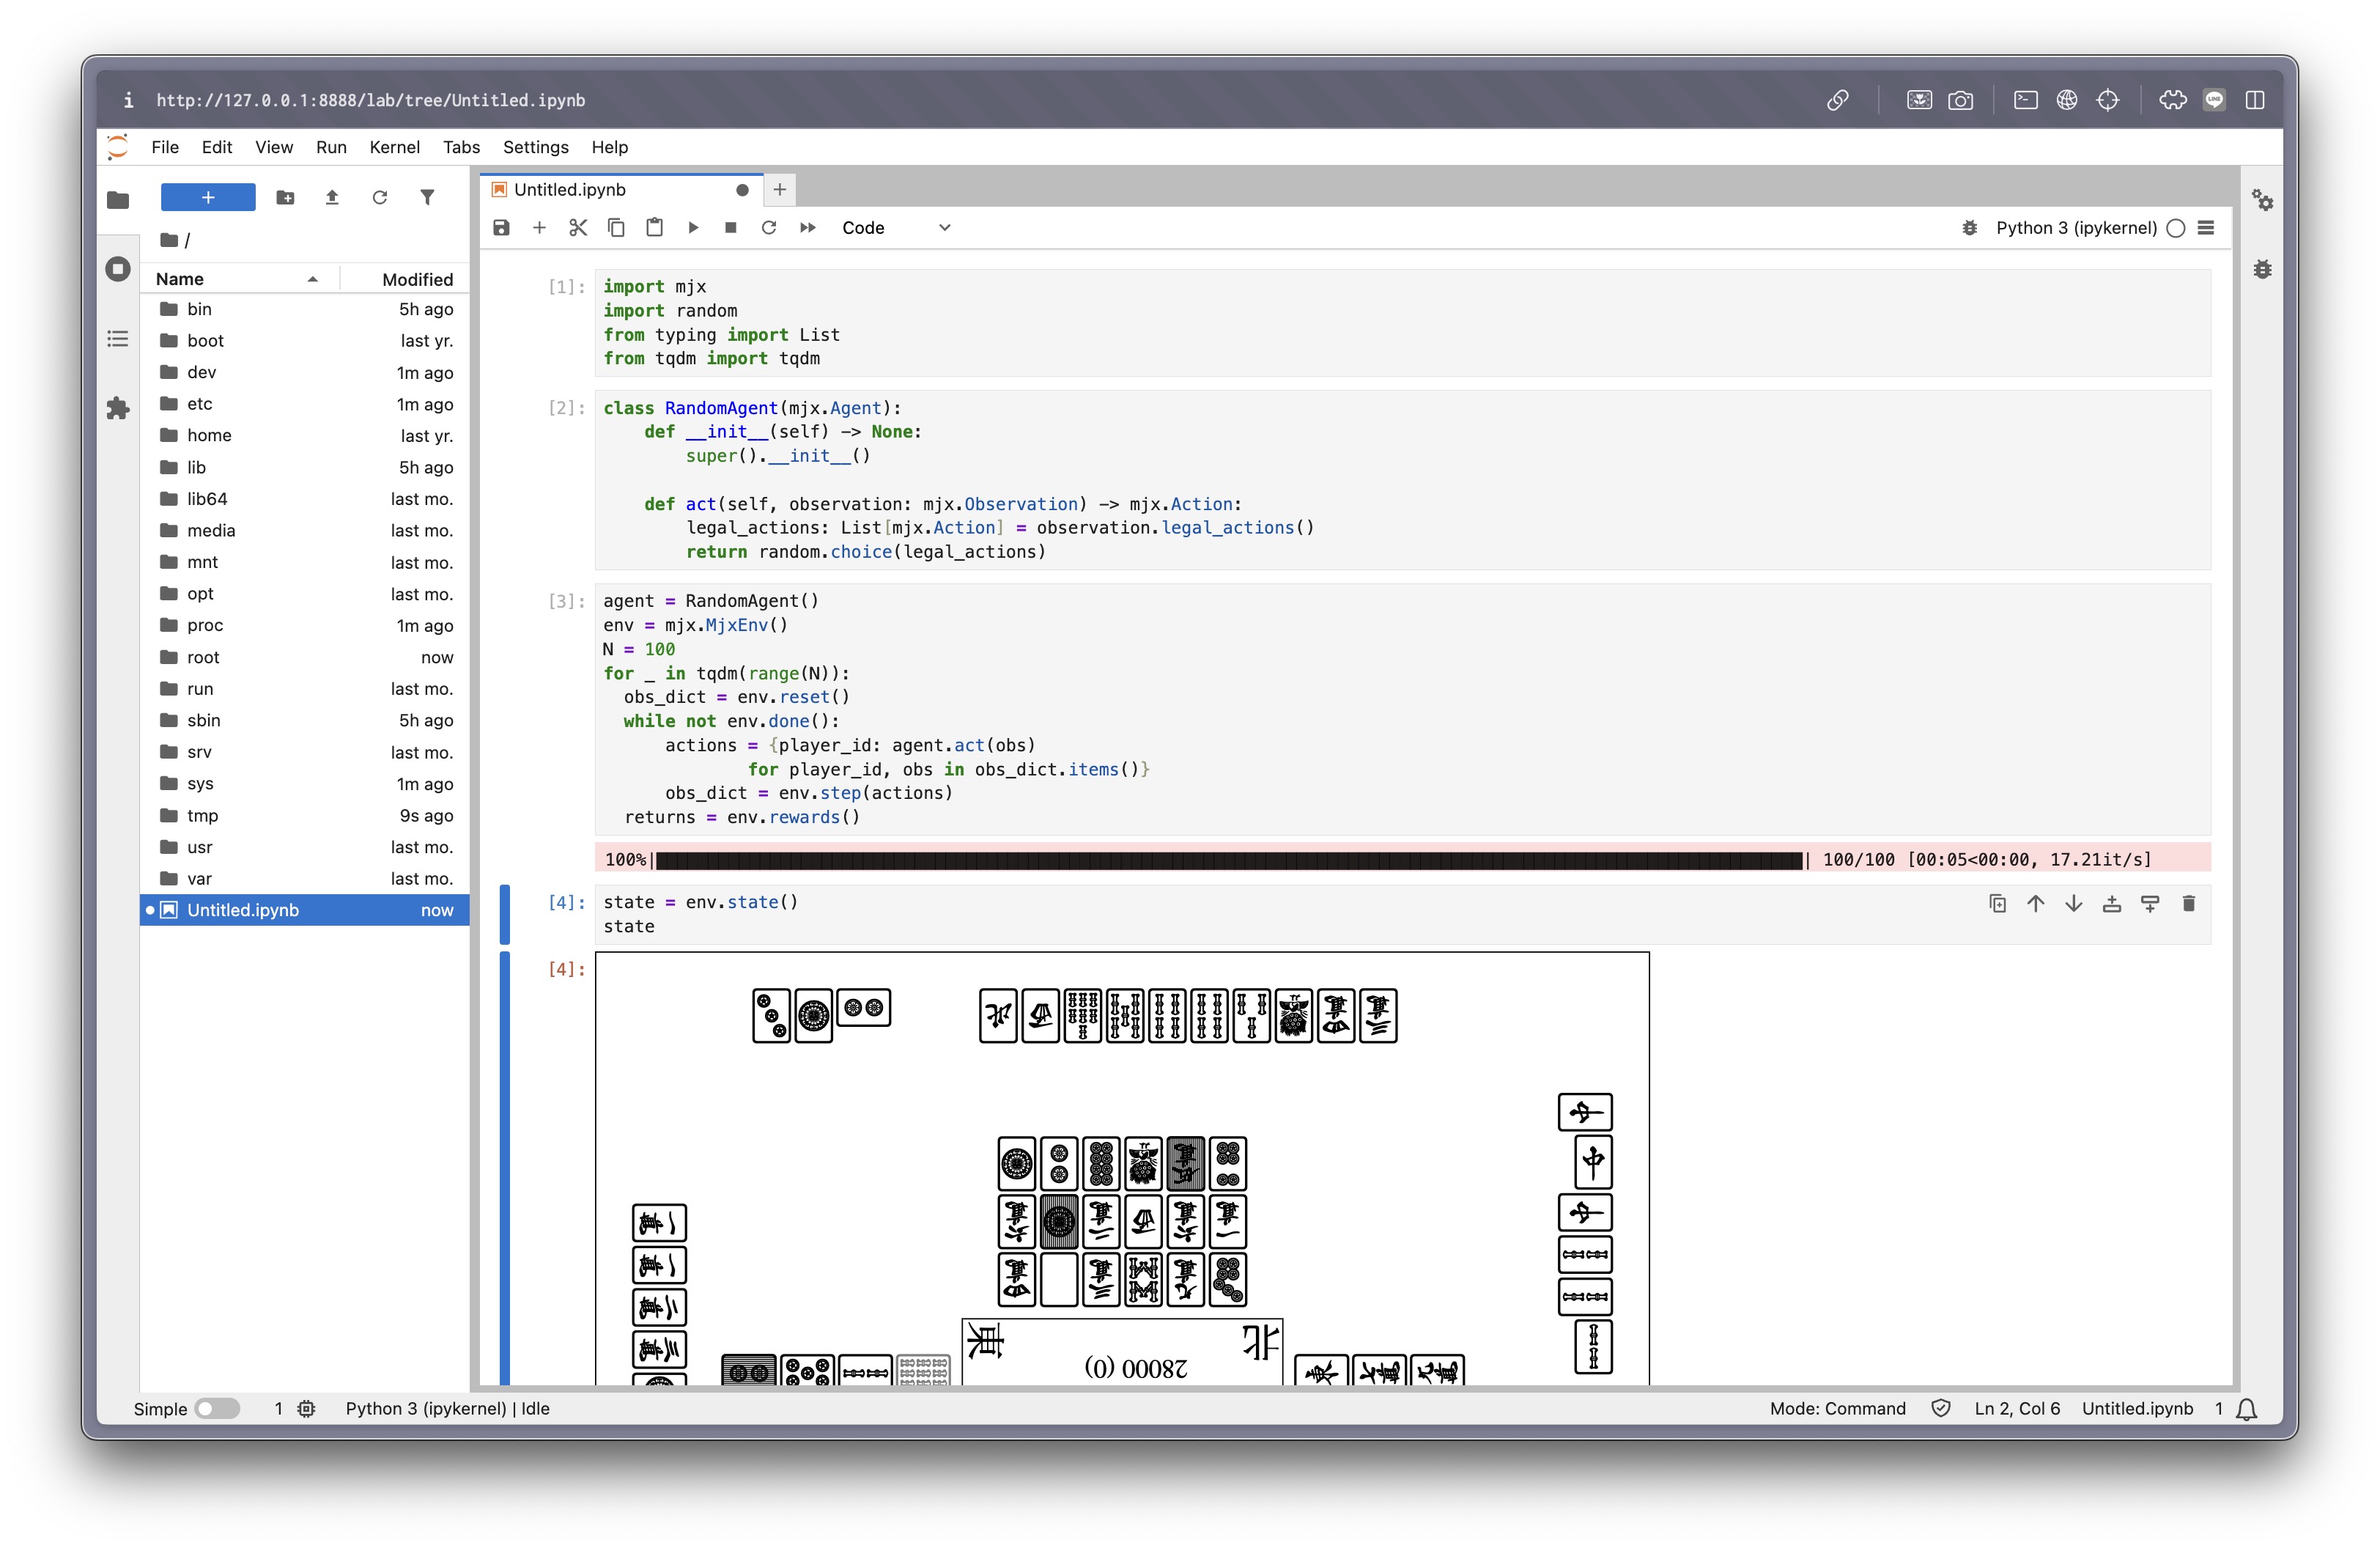Image resolution: width=2380 pixels, height=1548 pixels.
Task: Click the status bar kernel settings gear icon
Action: coord(307,1408)
